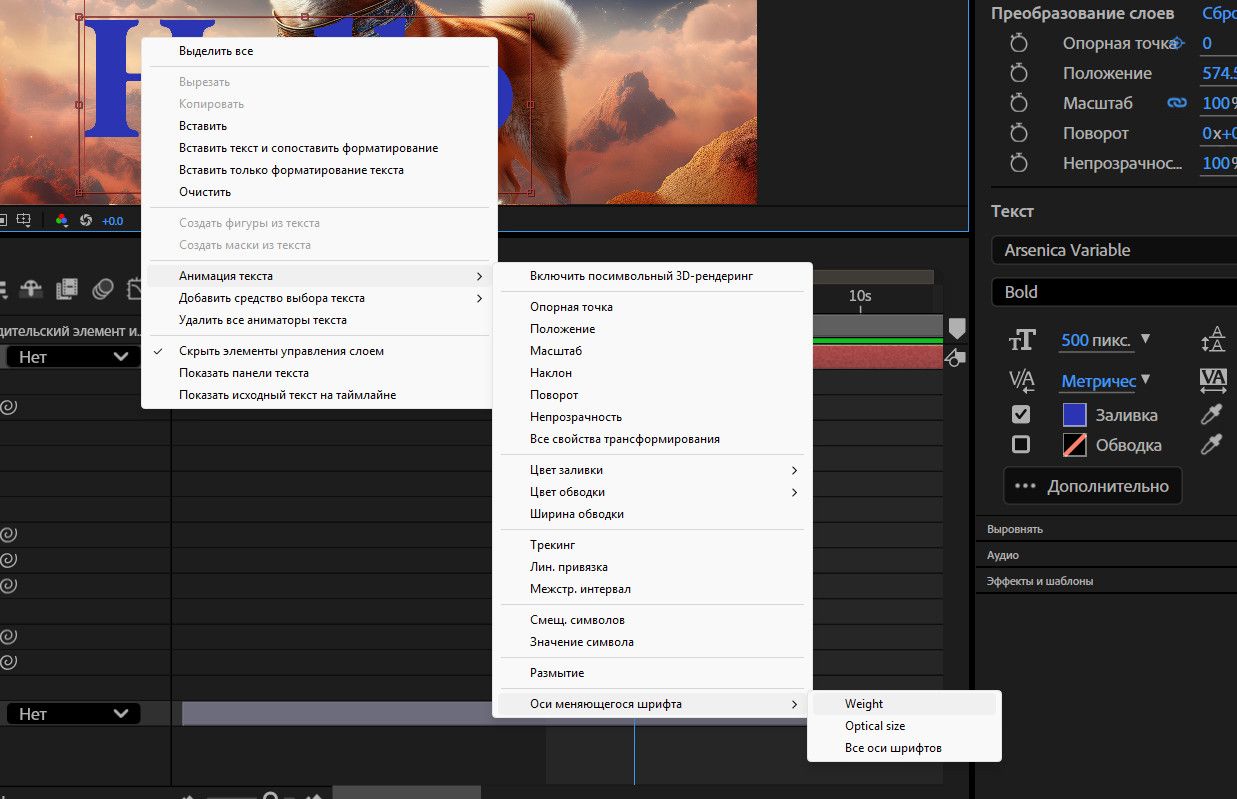Image resolution: width=1237 pixels, height=799 pixels.
Task: Toggle the Поворот stopwatch
Action: (x=1019, y=133)
